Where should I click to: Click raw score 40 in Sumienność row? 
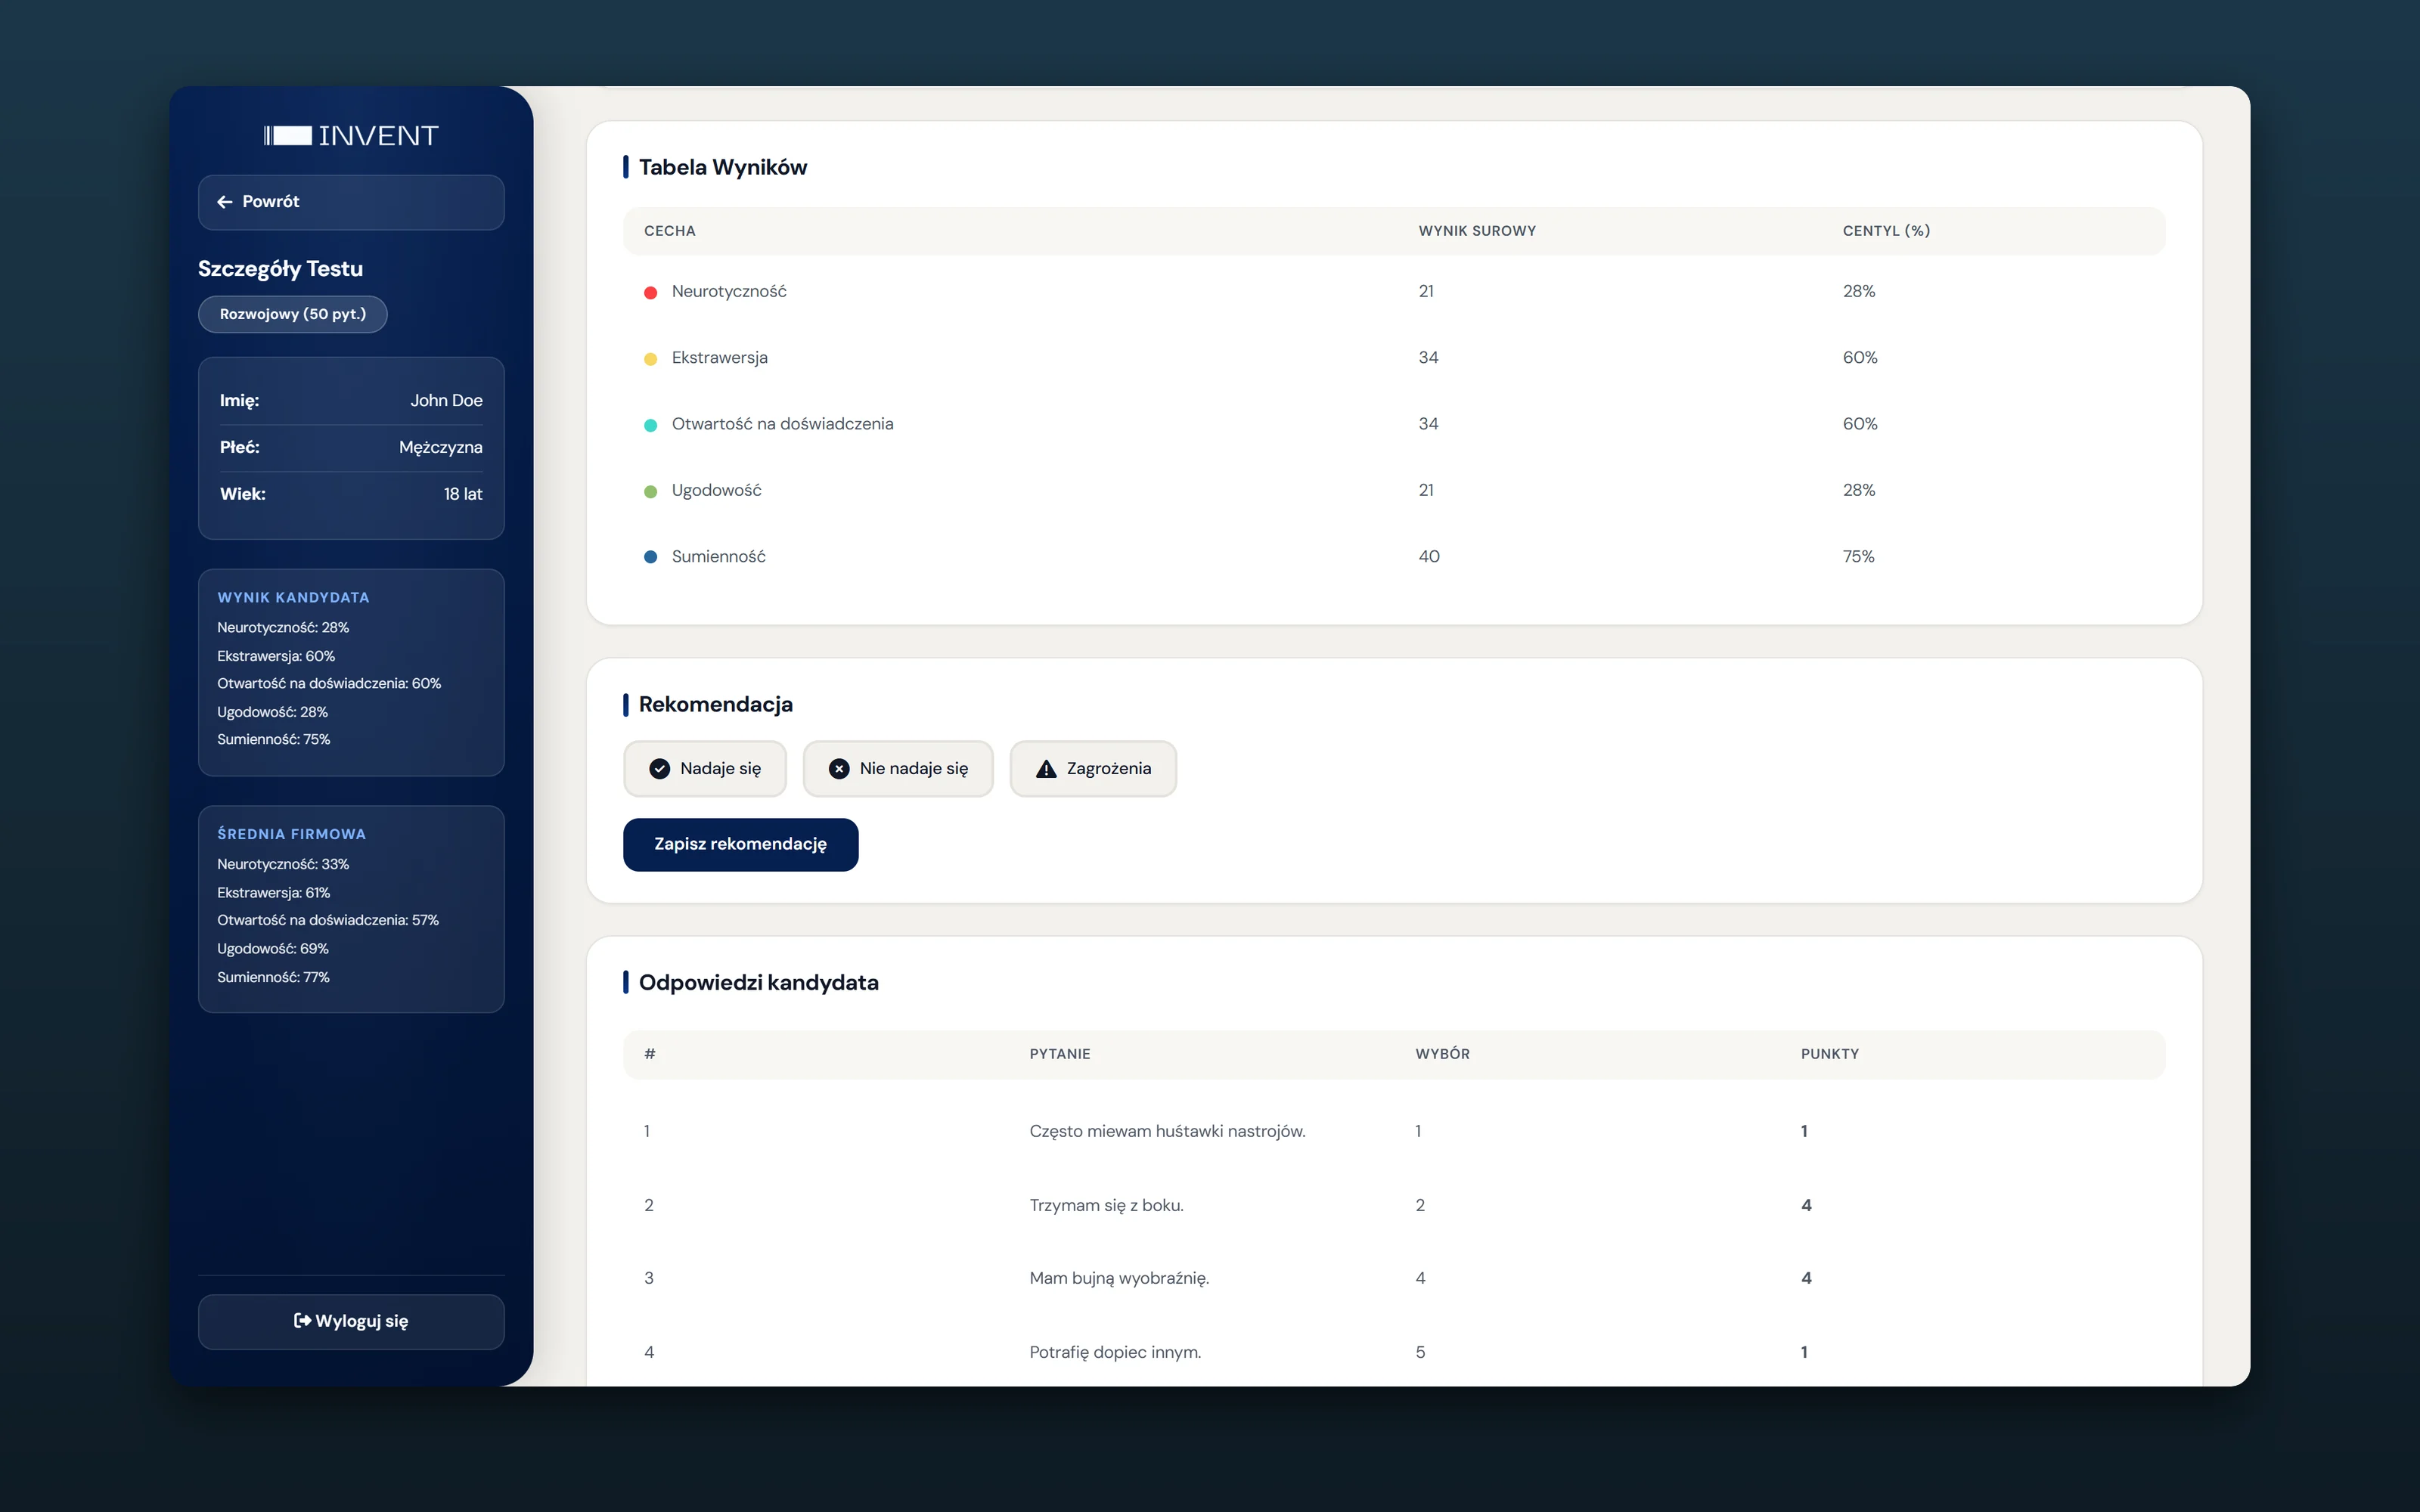click(x=1429, y=556)
